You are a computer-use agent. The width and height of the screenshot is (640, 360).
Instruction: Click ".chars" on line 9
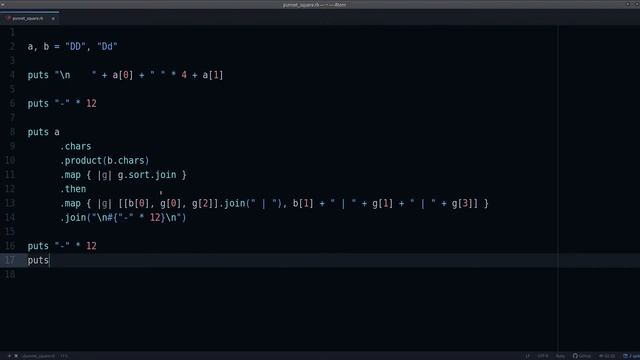click(76, 146)
